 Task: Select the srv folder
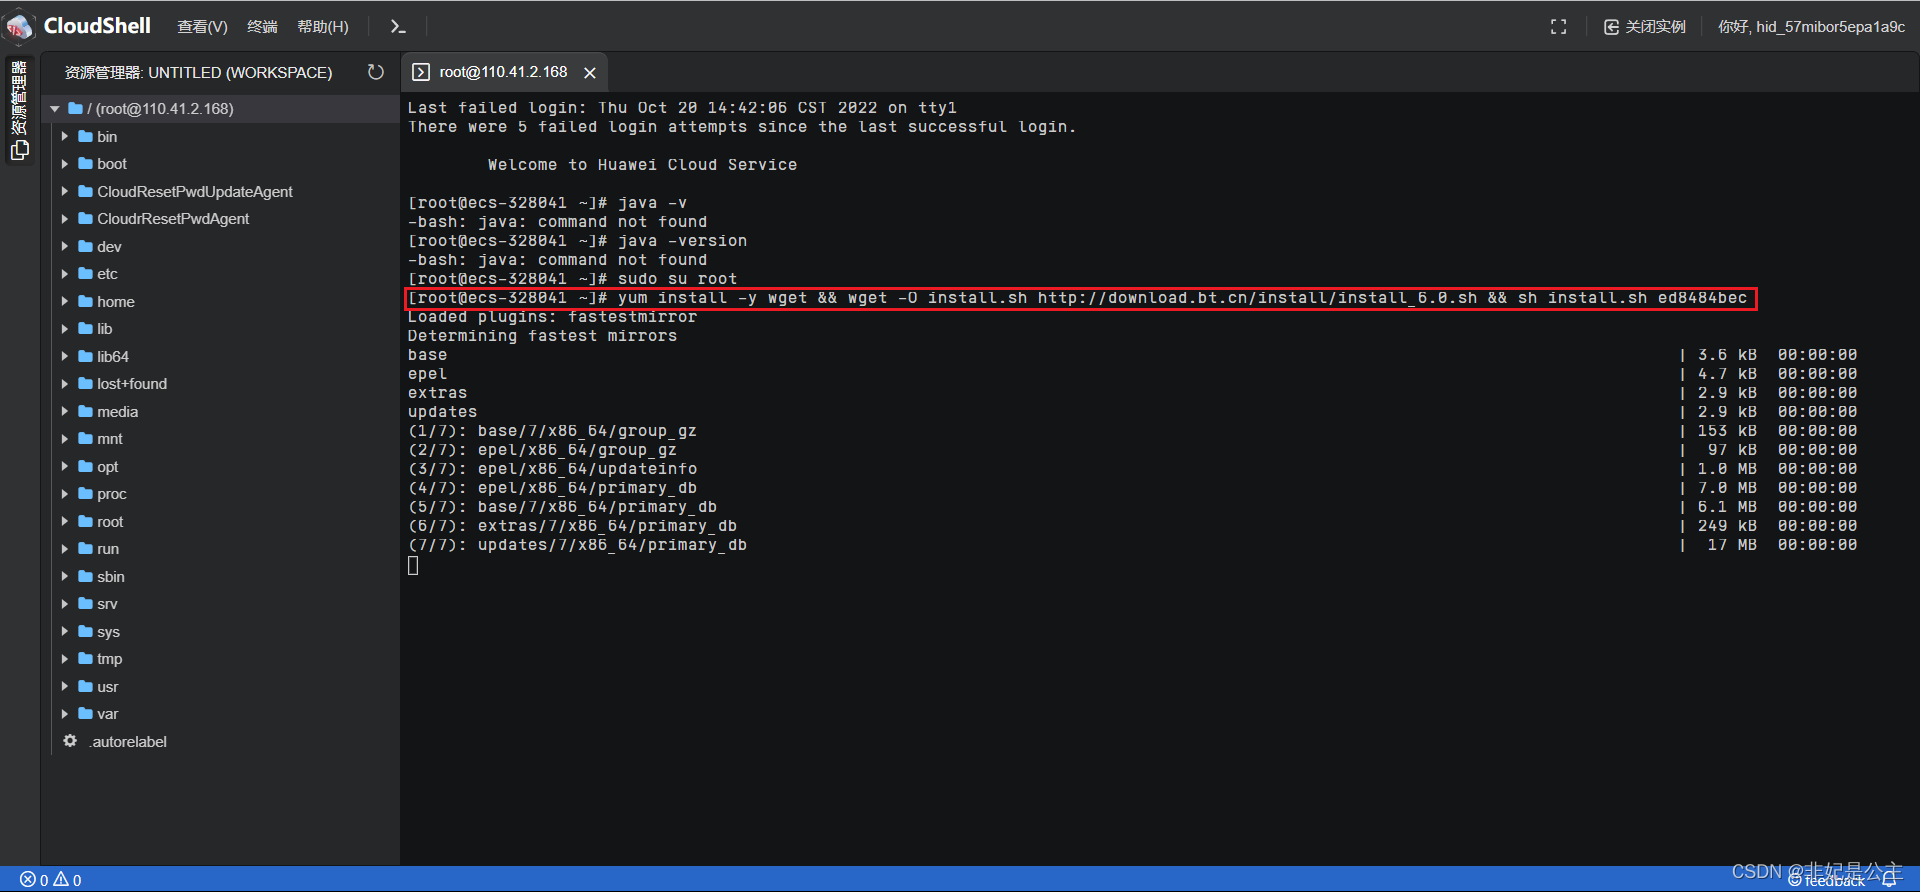click(107, 604)
